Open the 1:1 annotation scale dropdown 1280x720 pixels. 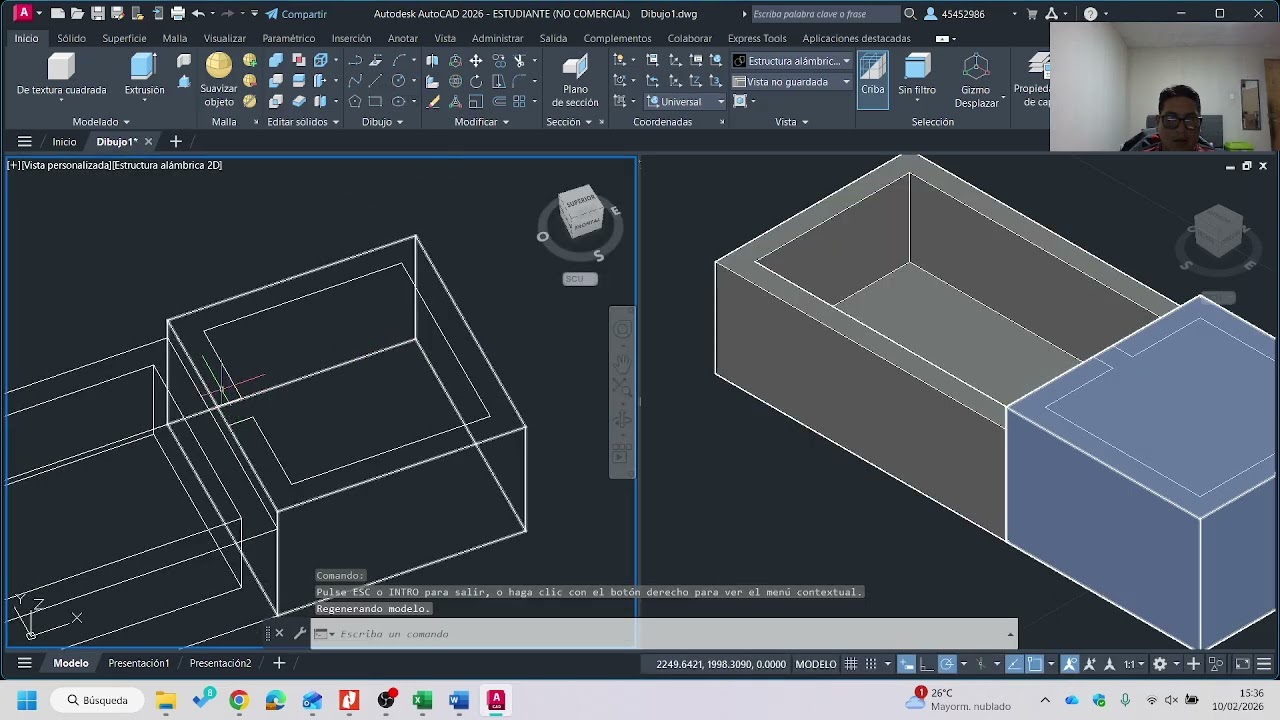1135,663
